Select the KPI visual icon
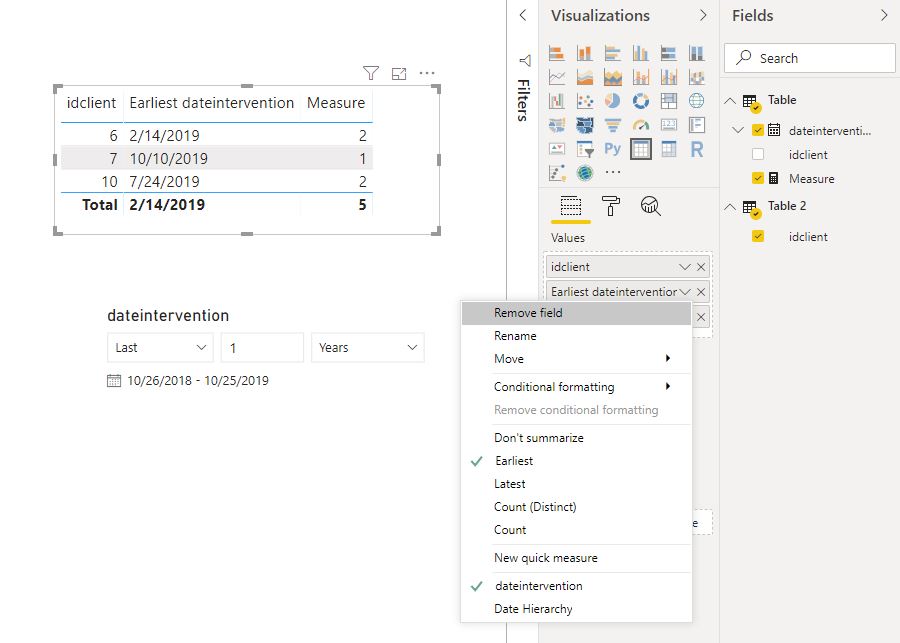This screenshot has height=643, width=900. pos(557,149)
